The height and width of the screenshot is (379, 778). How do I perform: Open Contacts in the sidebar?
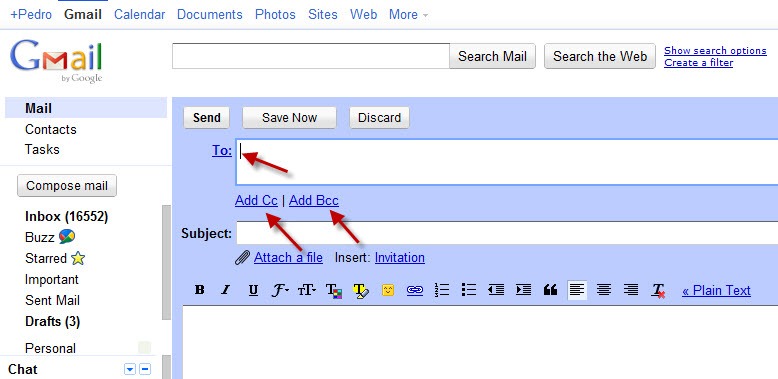(51, 129)
